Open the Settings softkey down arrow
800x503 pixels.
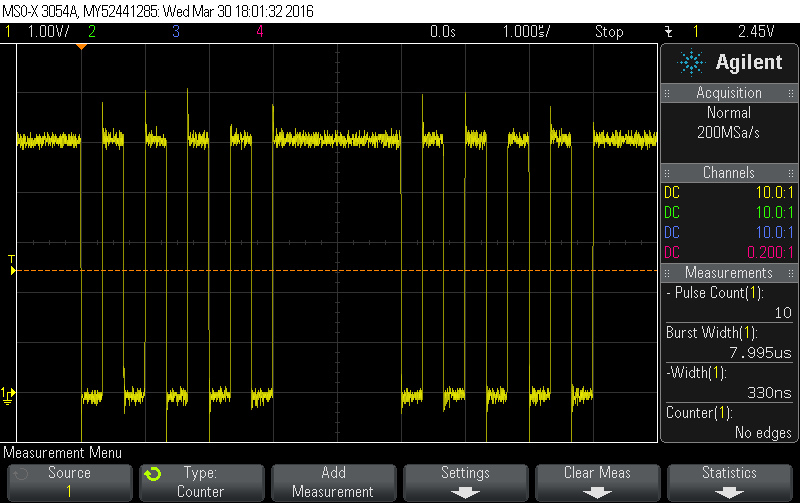pos(465,492)
